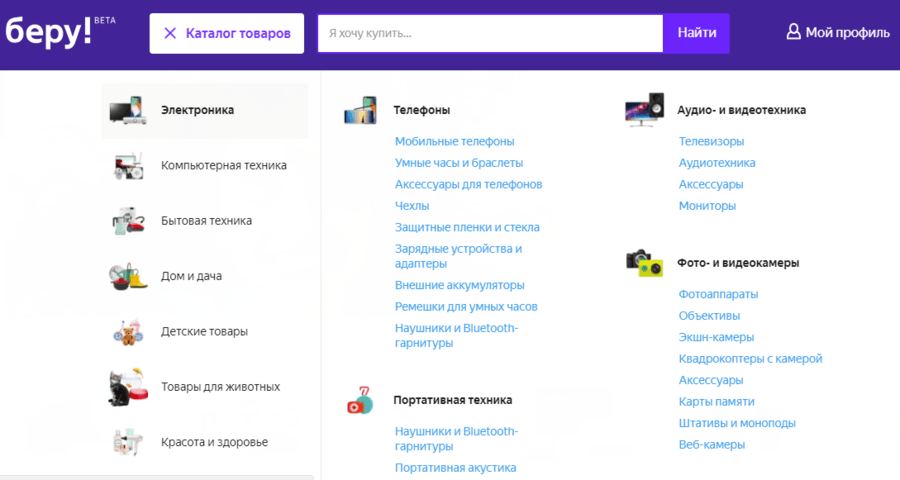The height and width of the screenshot is (480, 900).
Task: Open Мой профиль
Action: point(837,32)
